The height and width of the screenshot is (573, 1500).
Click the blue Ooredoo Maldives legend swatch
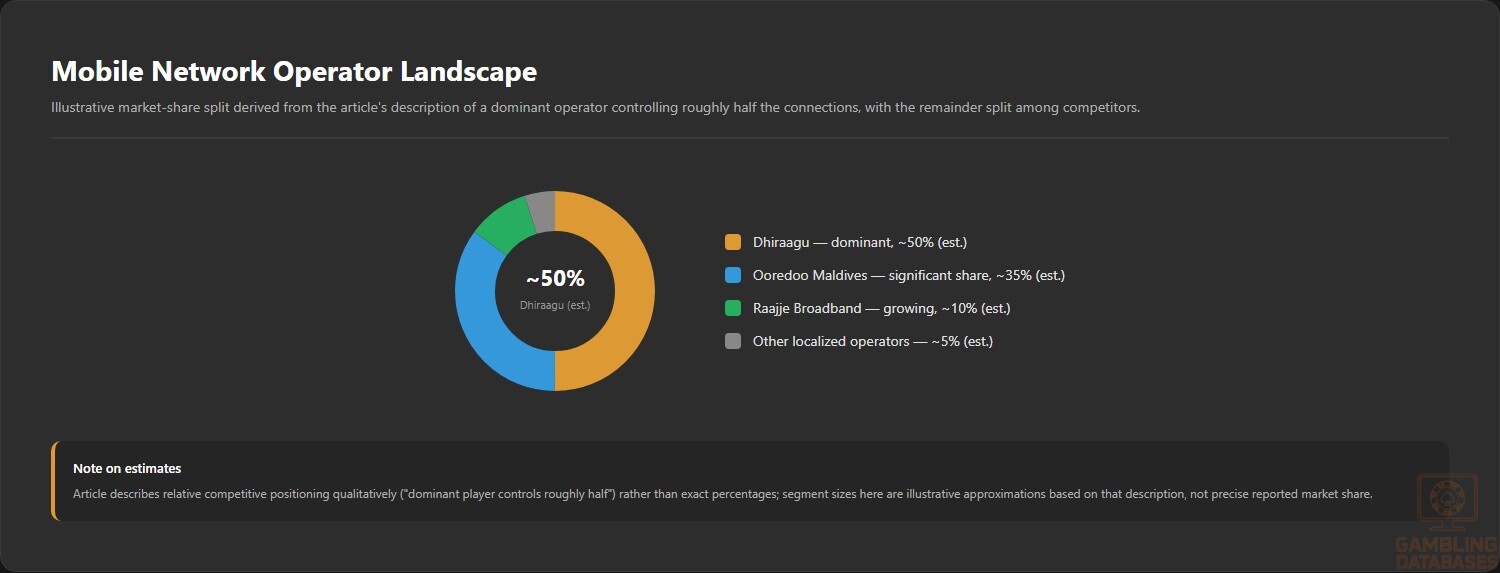733,275
